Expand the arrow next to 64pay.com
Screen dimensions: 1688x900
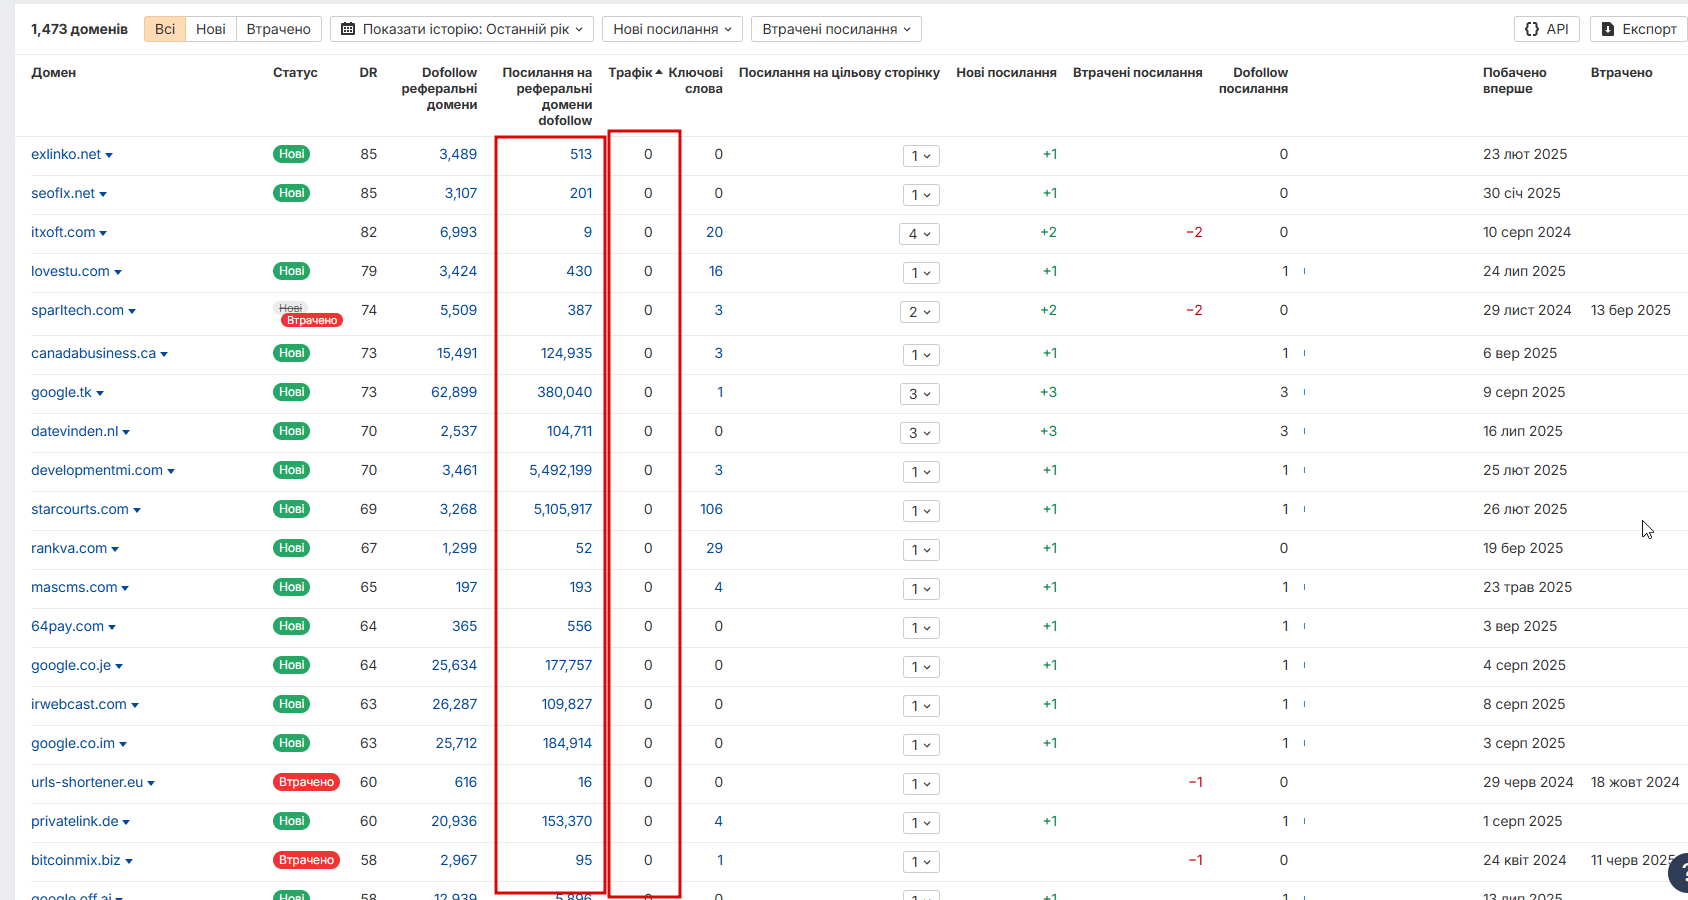[x=112, y=627]
